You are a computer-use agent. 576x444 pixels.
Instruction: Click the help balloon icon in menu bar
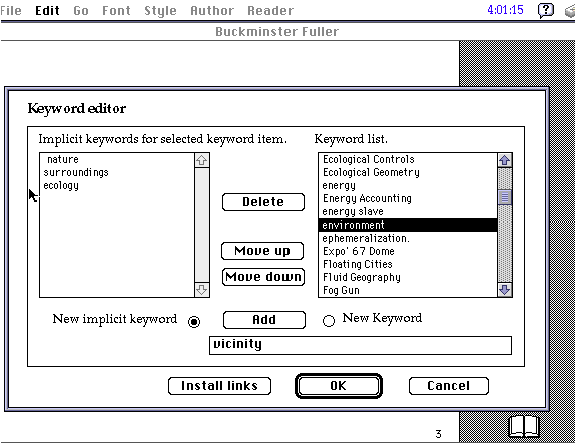click(x=546, y=10)
